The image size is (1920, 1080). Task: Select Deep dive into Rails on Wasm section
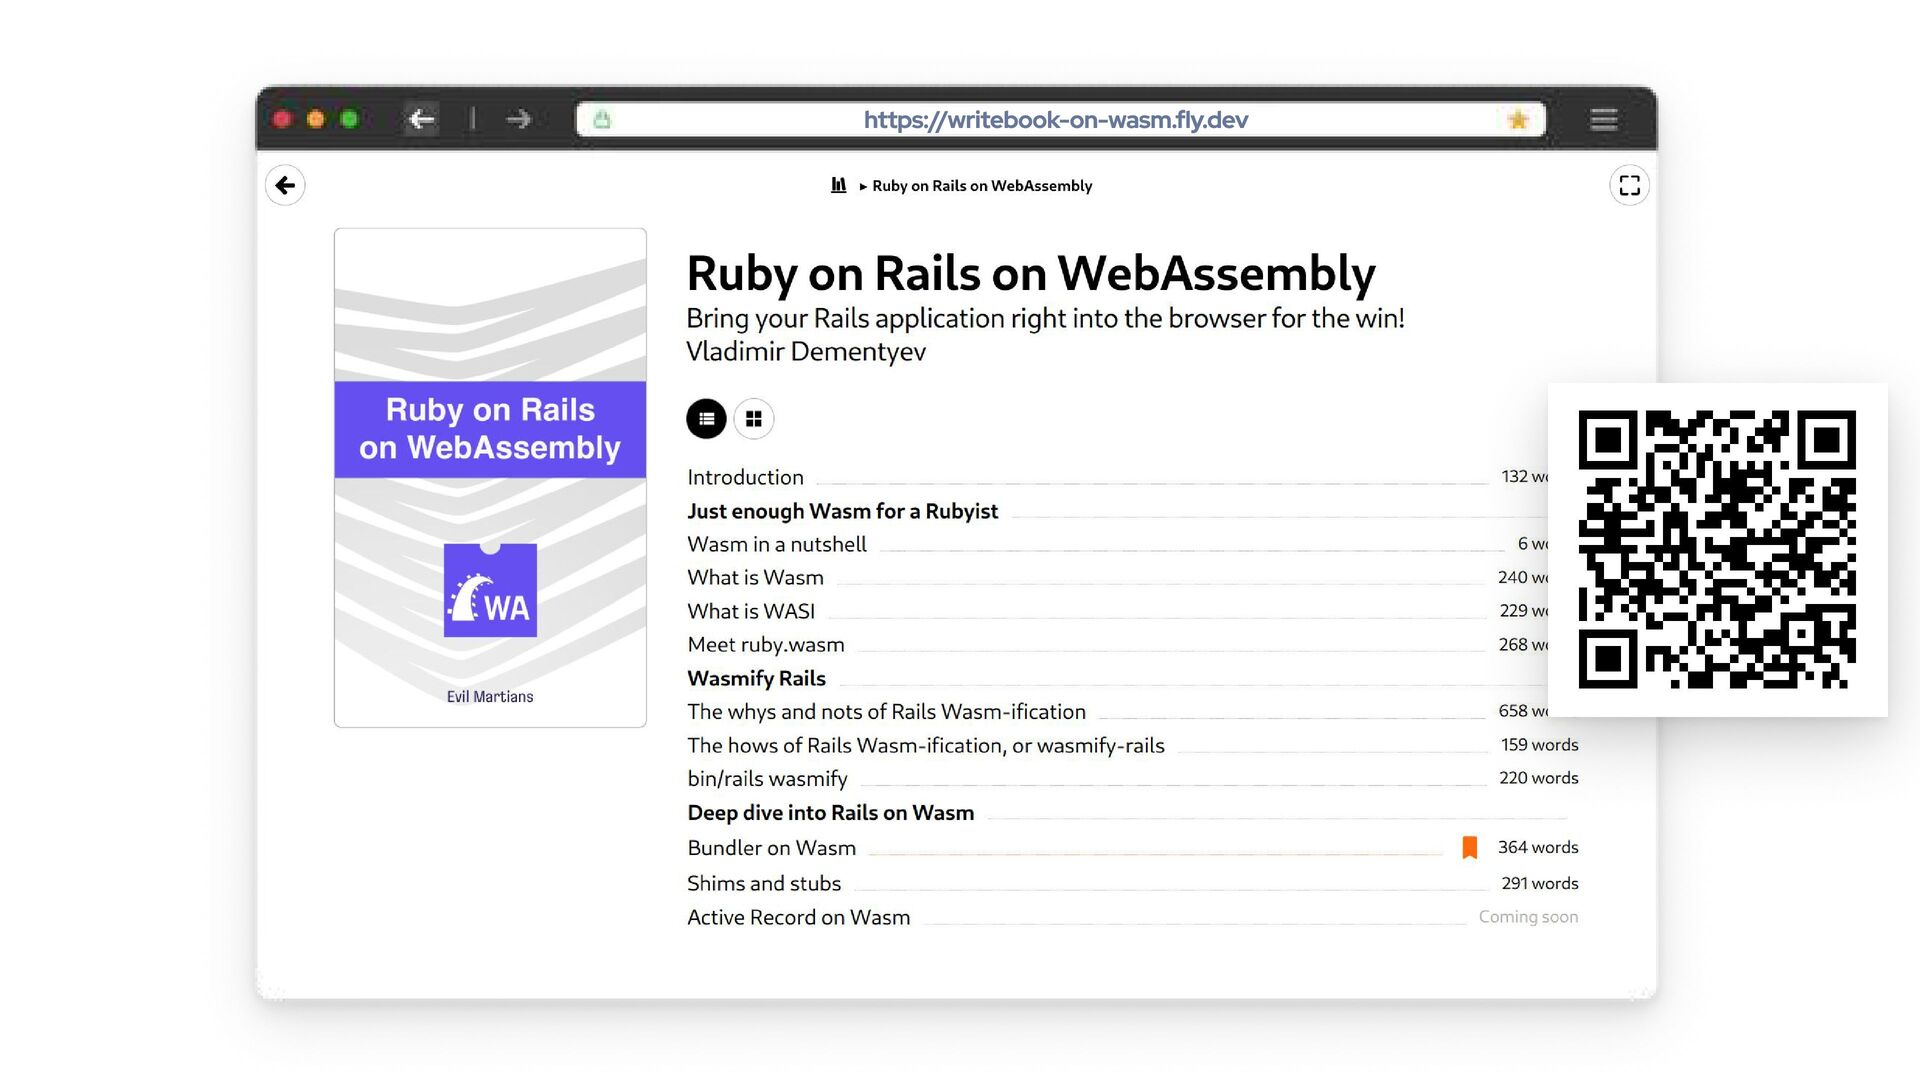tap(830, 813)
